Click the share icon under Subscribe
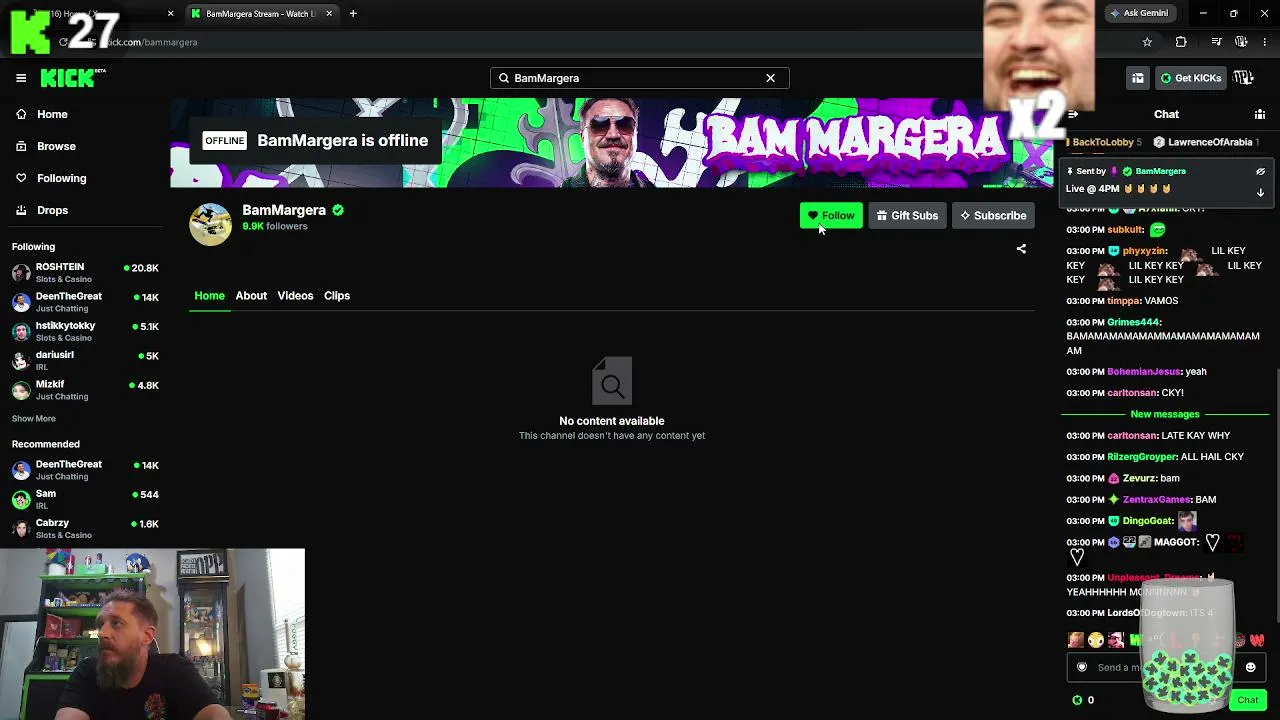The height and width of the screenshot is (720, 1280). [x=1021, y=249]
